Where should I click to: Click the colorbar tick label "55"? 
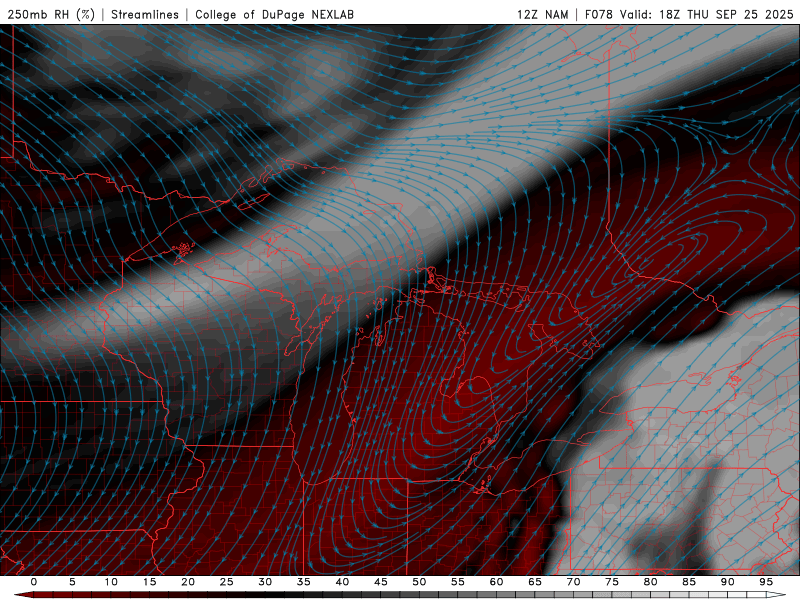click(458, 582)
